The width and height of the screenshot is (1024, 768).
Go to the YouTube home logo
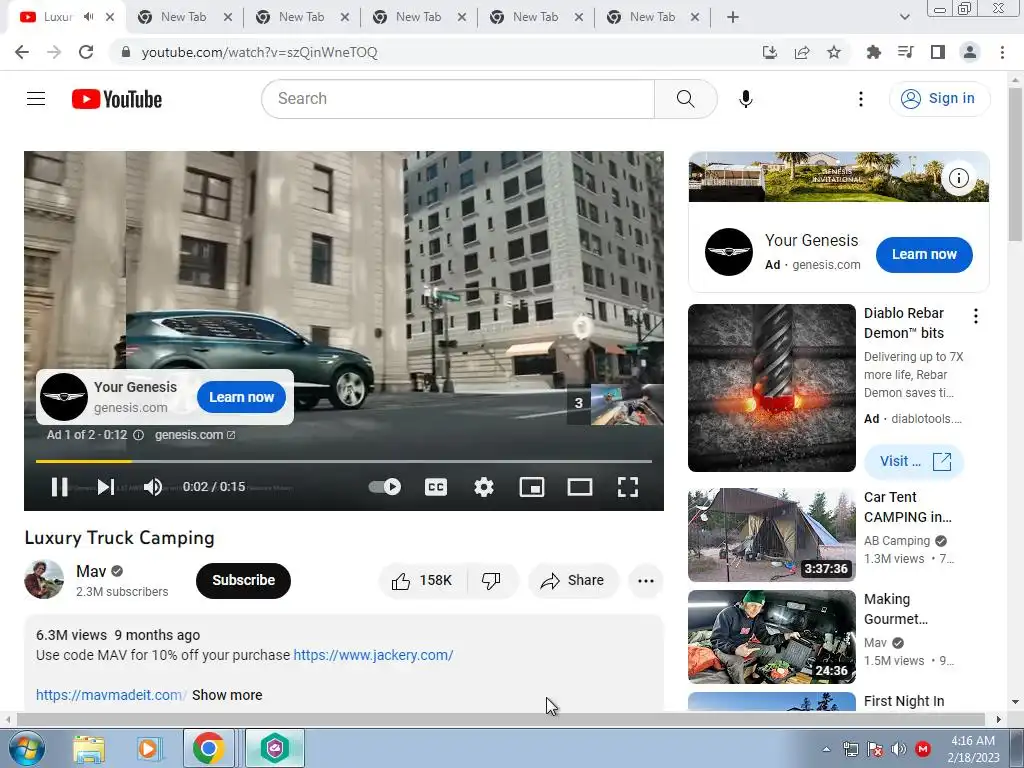coord(117,99)
